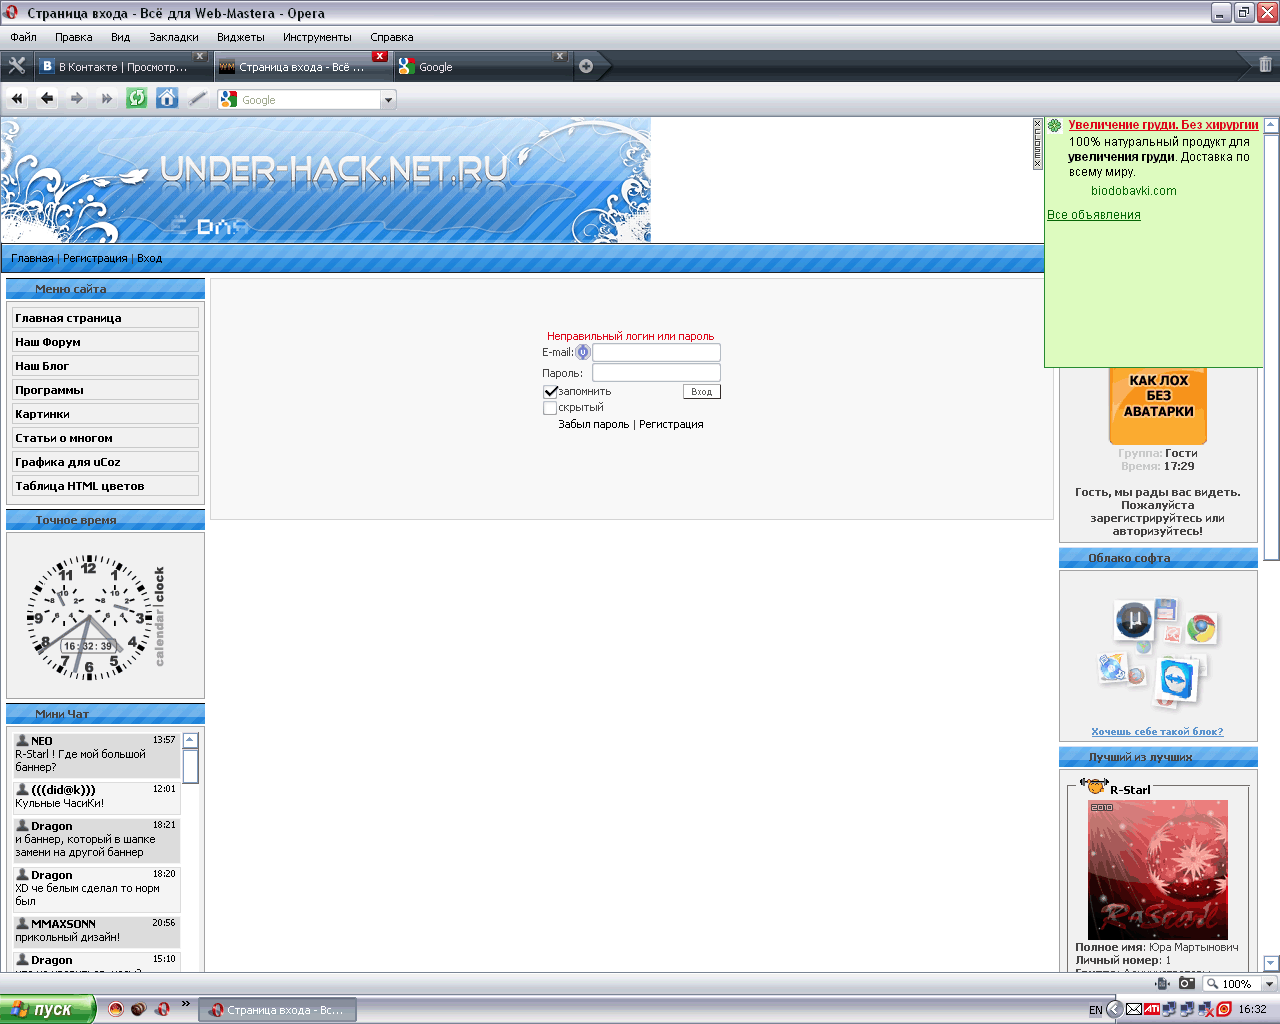Click the Google search input field

310,100
